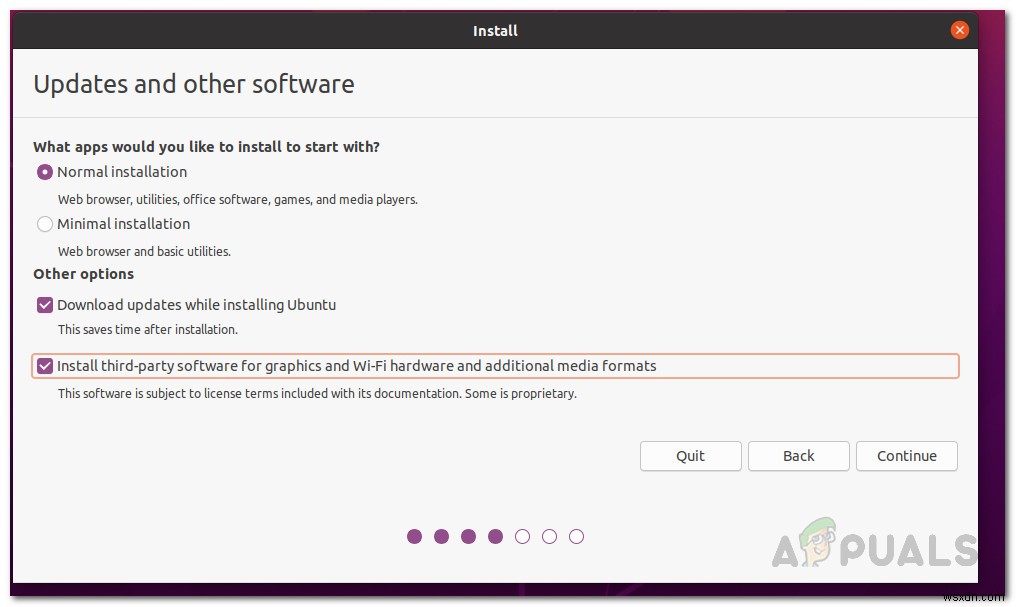Click the first filled progress dot
The width and height of the screenshot is (1016, 607).
pyautogui.click(x=415, y=537)
